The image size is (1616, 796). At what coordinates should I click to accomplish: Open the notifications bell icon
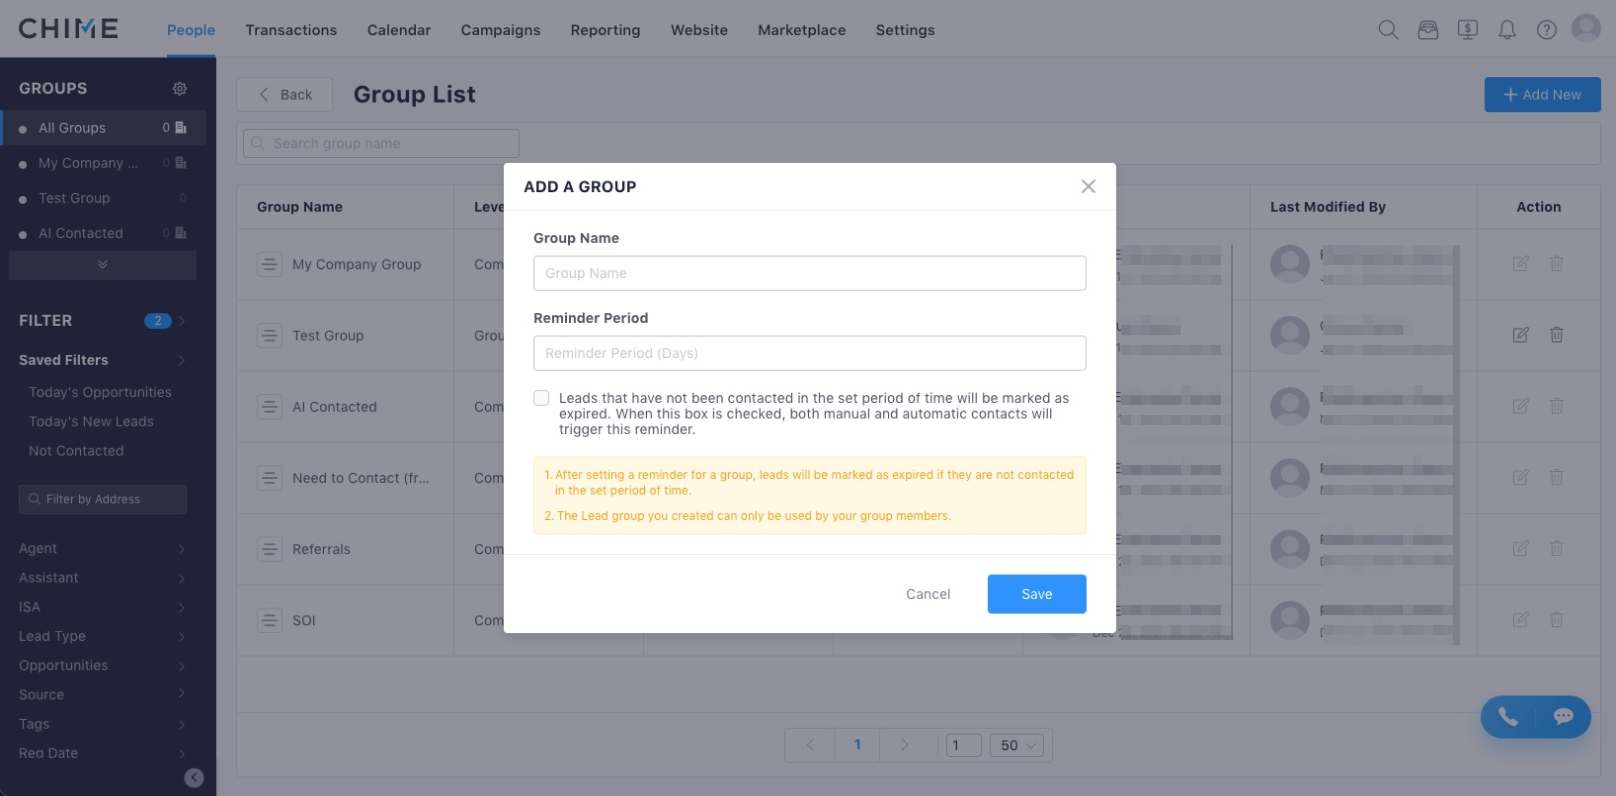pyautogui.click(x=1507, y=30)
